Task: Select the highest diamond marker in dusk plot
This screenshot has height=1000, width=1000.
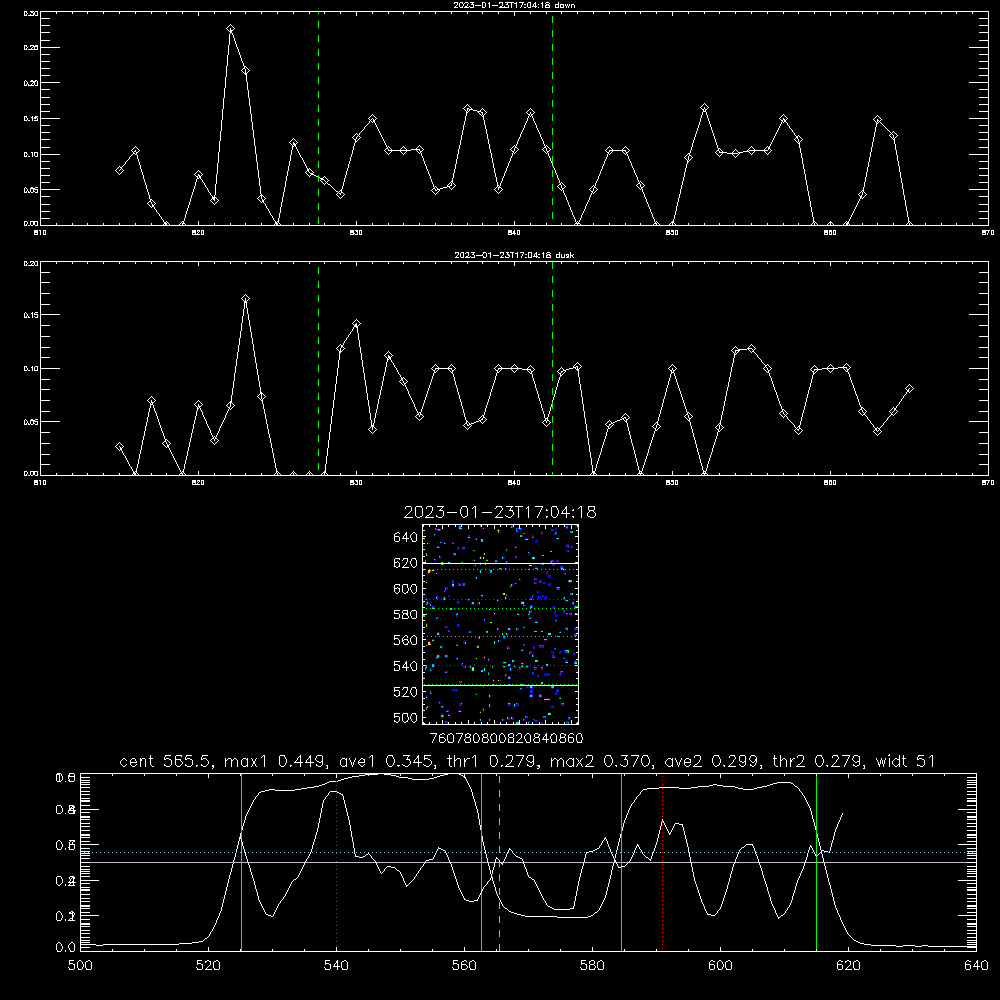Action: [246, 298]
